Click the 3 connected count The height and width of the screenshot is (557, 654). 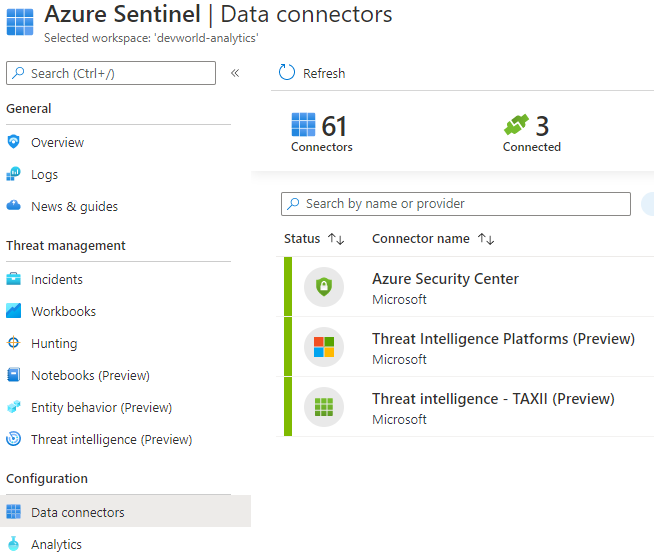[542, 126]
